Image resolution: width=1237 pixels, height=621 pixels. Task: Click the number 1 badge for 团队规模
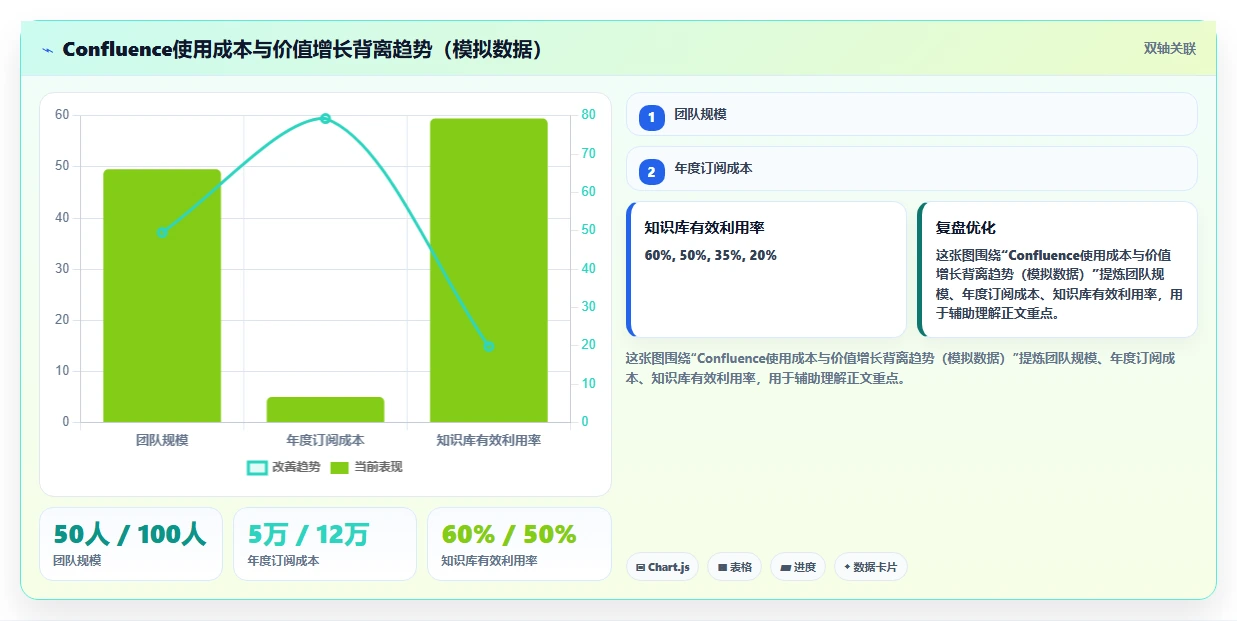coord(651,117)
